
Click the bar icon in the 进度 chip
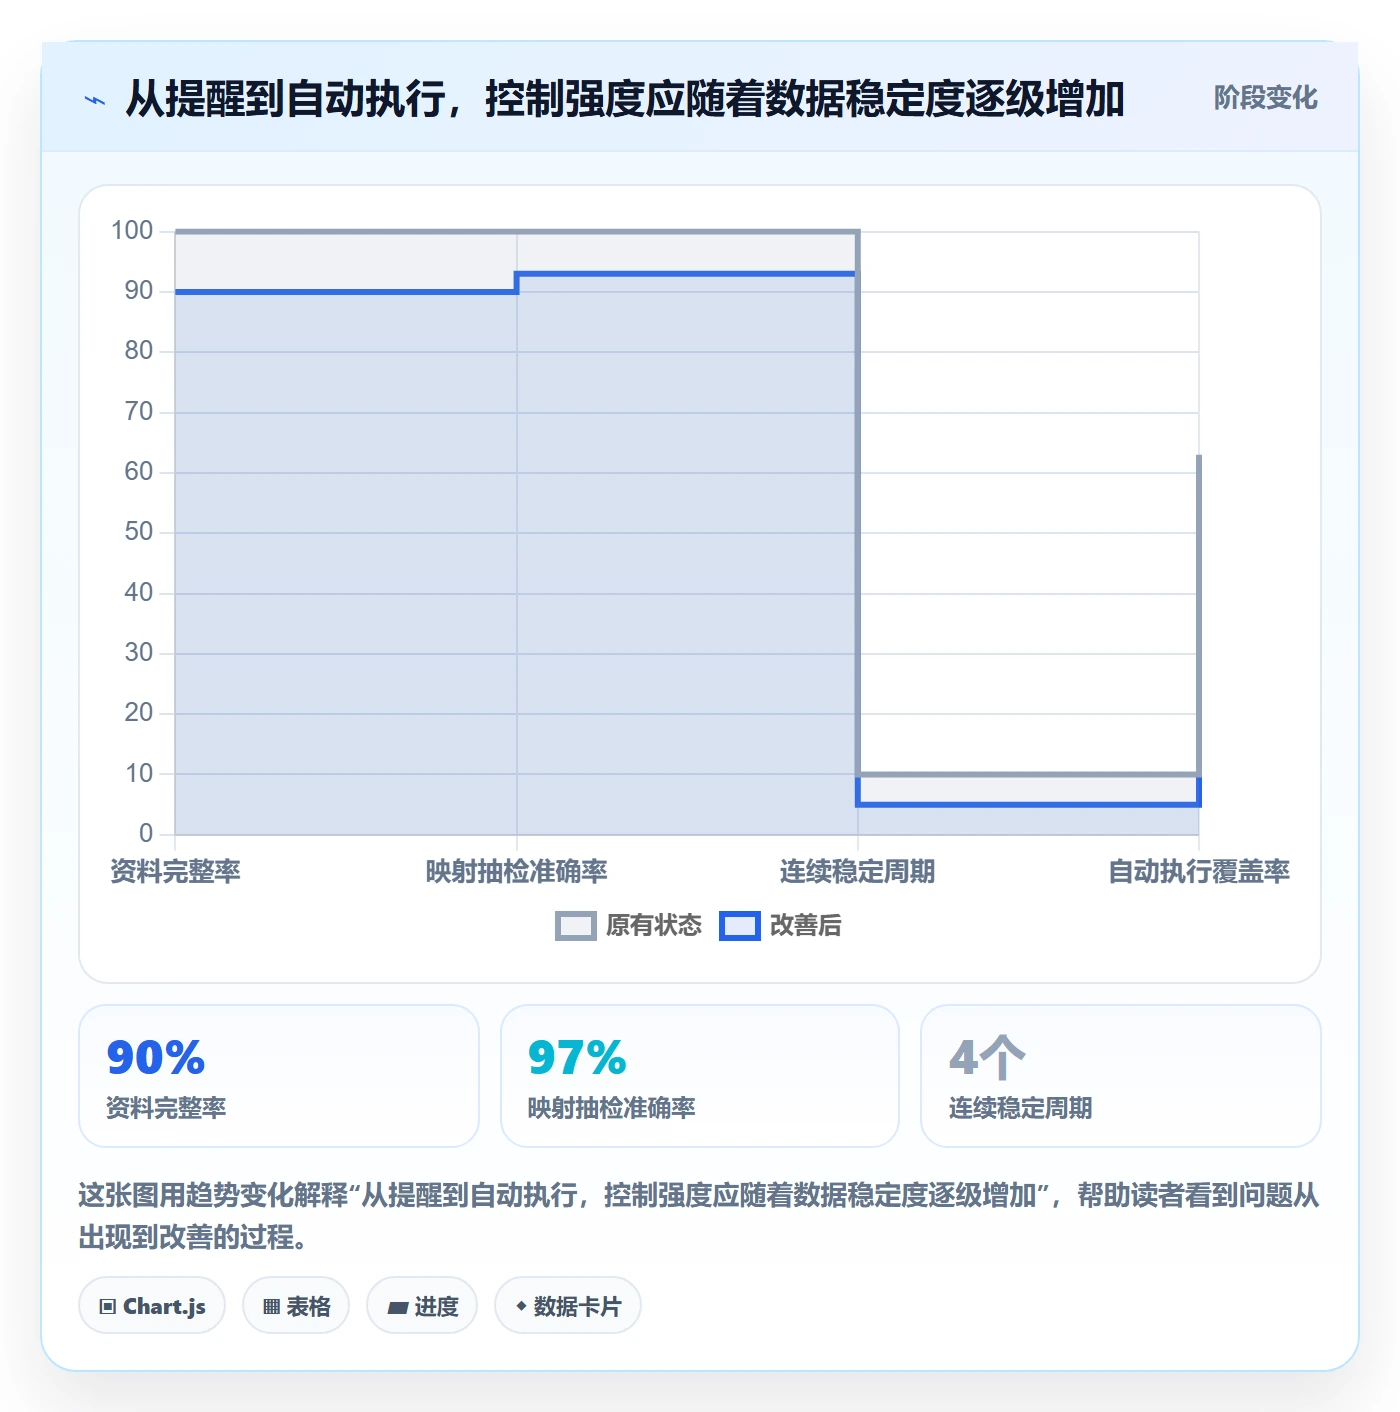click(x=397, y=1307)
